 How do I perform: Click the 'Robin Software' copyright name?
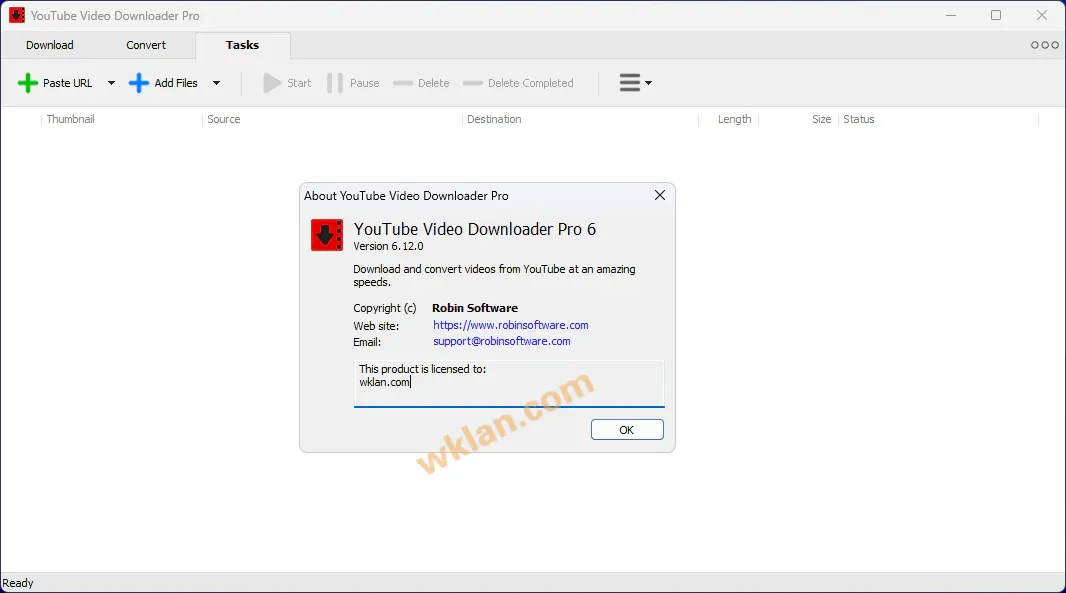(475, 308)
